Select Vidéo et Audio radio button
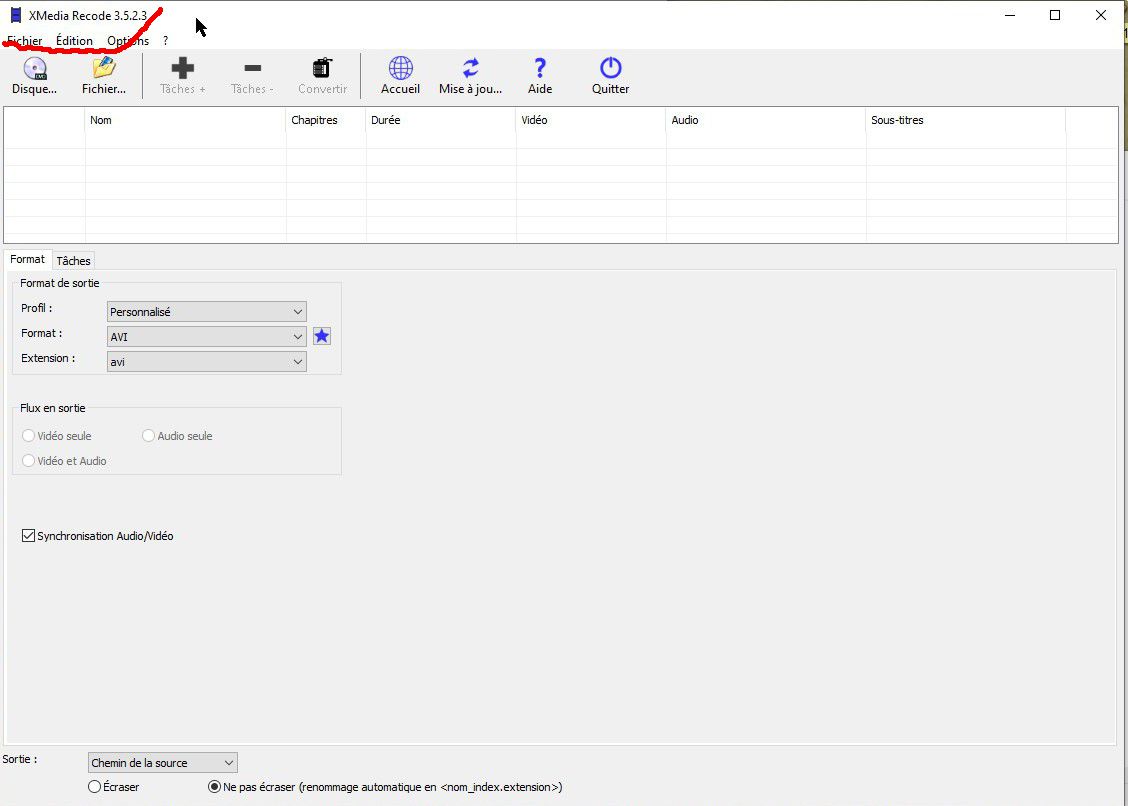 (x=28, y=461)
